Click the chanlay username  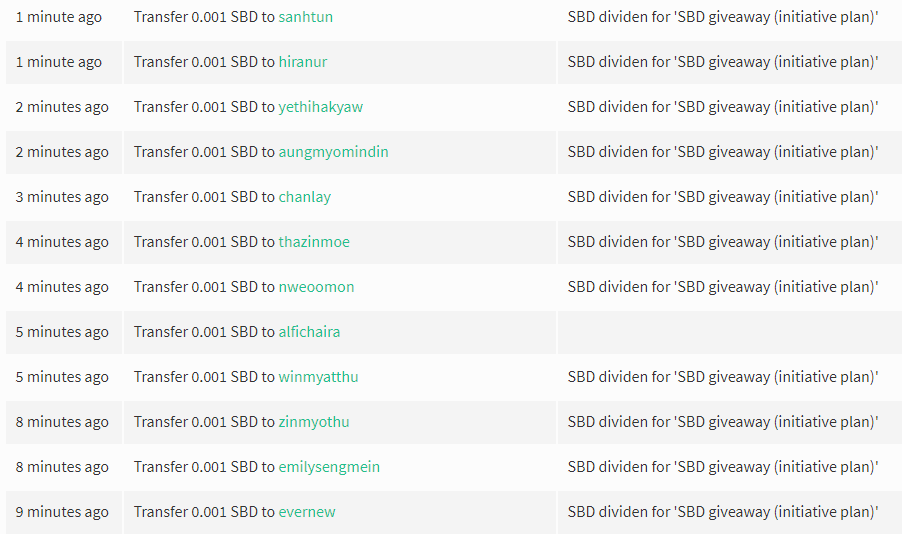tap(304, 197)
